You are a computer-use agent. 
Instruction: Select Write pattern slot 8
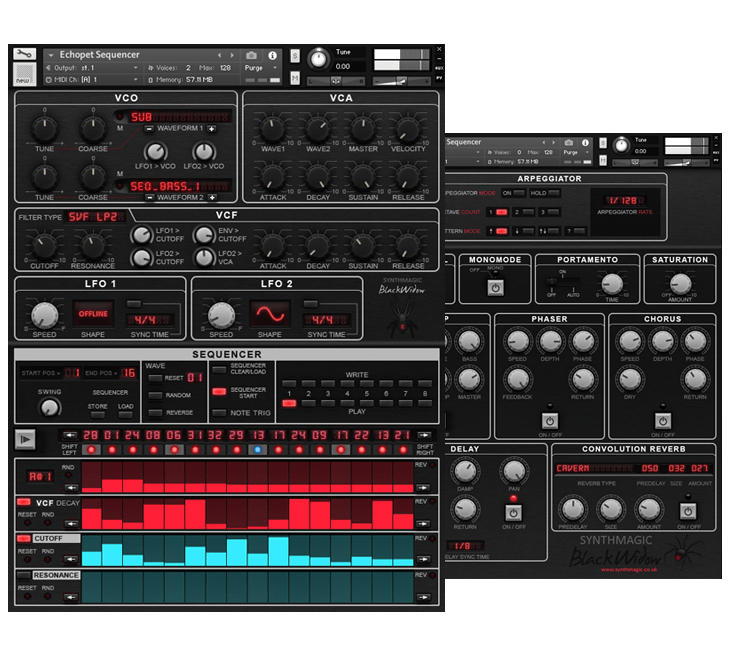(x=425, y=384)
